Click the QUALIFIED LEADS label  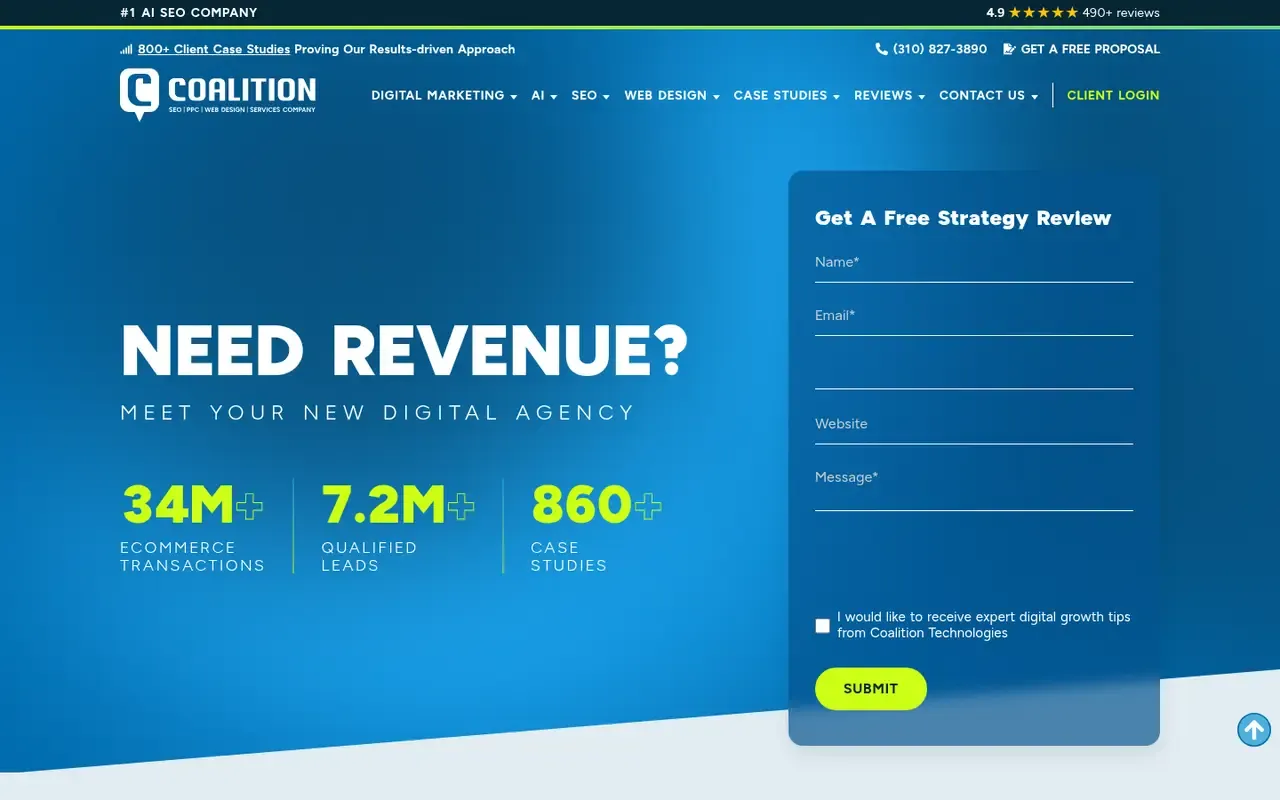pyautogui.click(x=369, y=557)
